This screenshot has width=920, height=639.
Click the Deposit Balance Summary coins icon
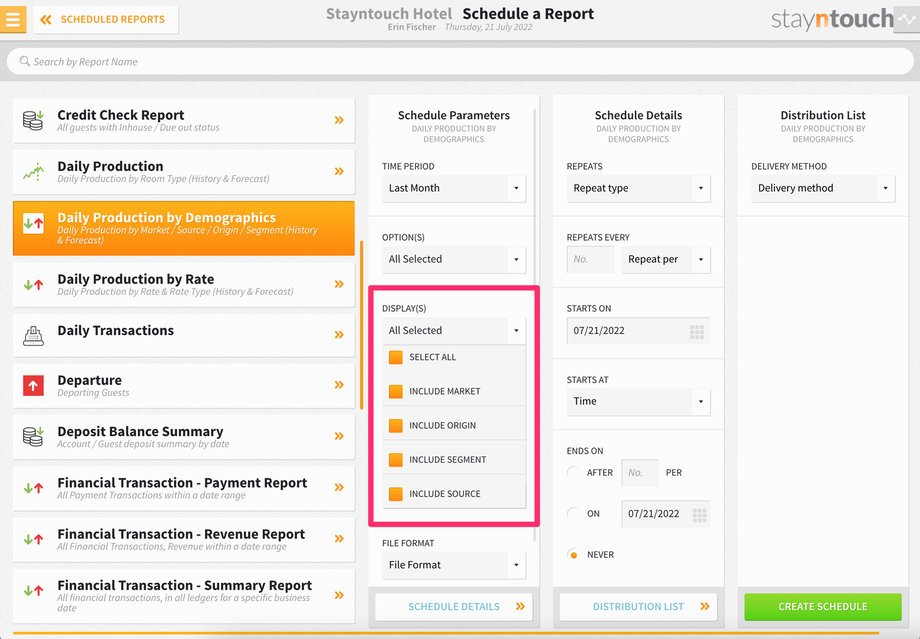[33, 437]
